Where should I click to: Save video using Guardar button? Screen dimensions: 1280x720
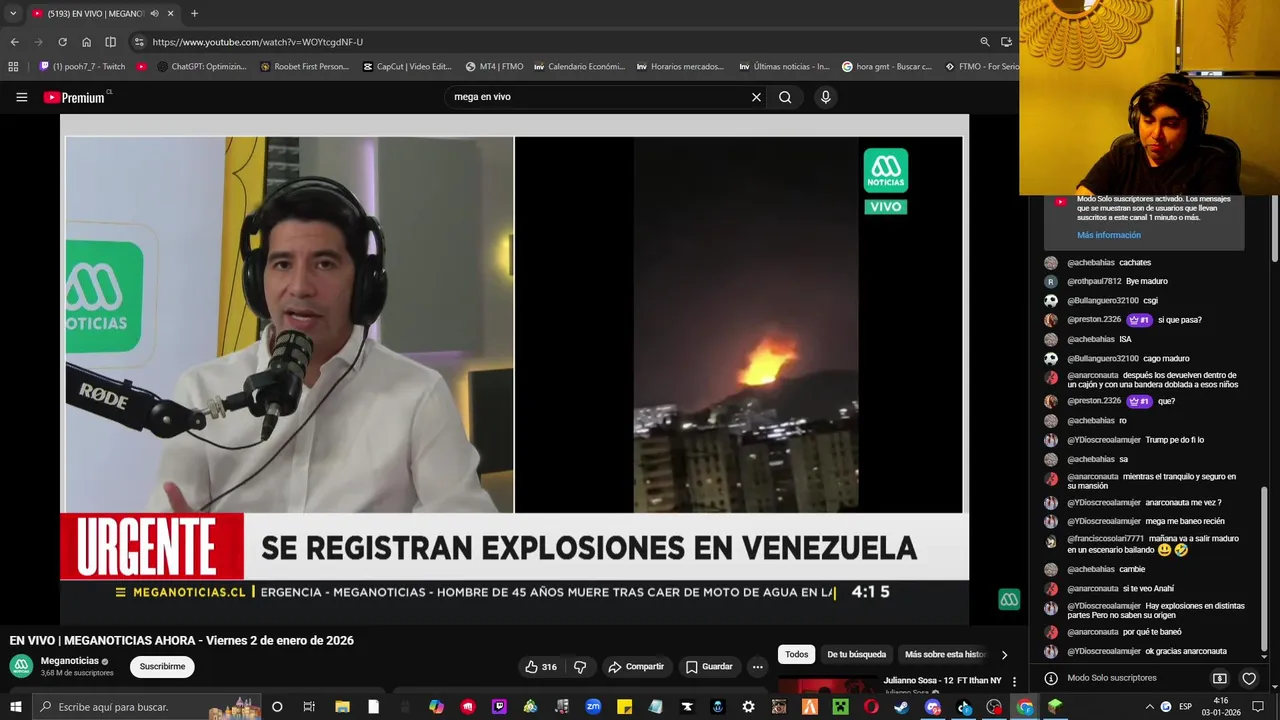(x=709, y=667)
